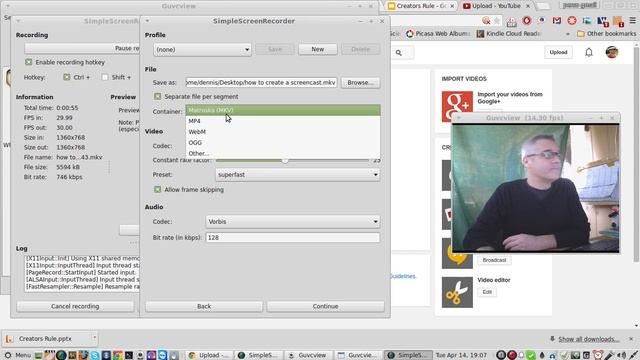Open the Menu button on the taskbar
Screen dimensions: 640x360
[18, 355]
